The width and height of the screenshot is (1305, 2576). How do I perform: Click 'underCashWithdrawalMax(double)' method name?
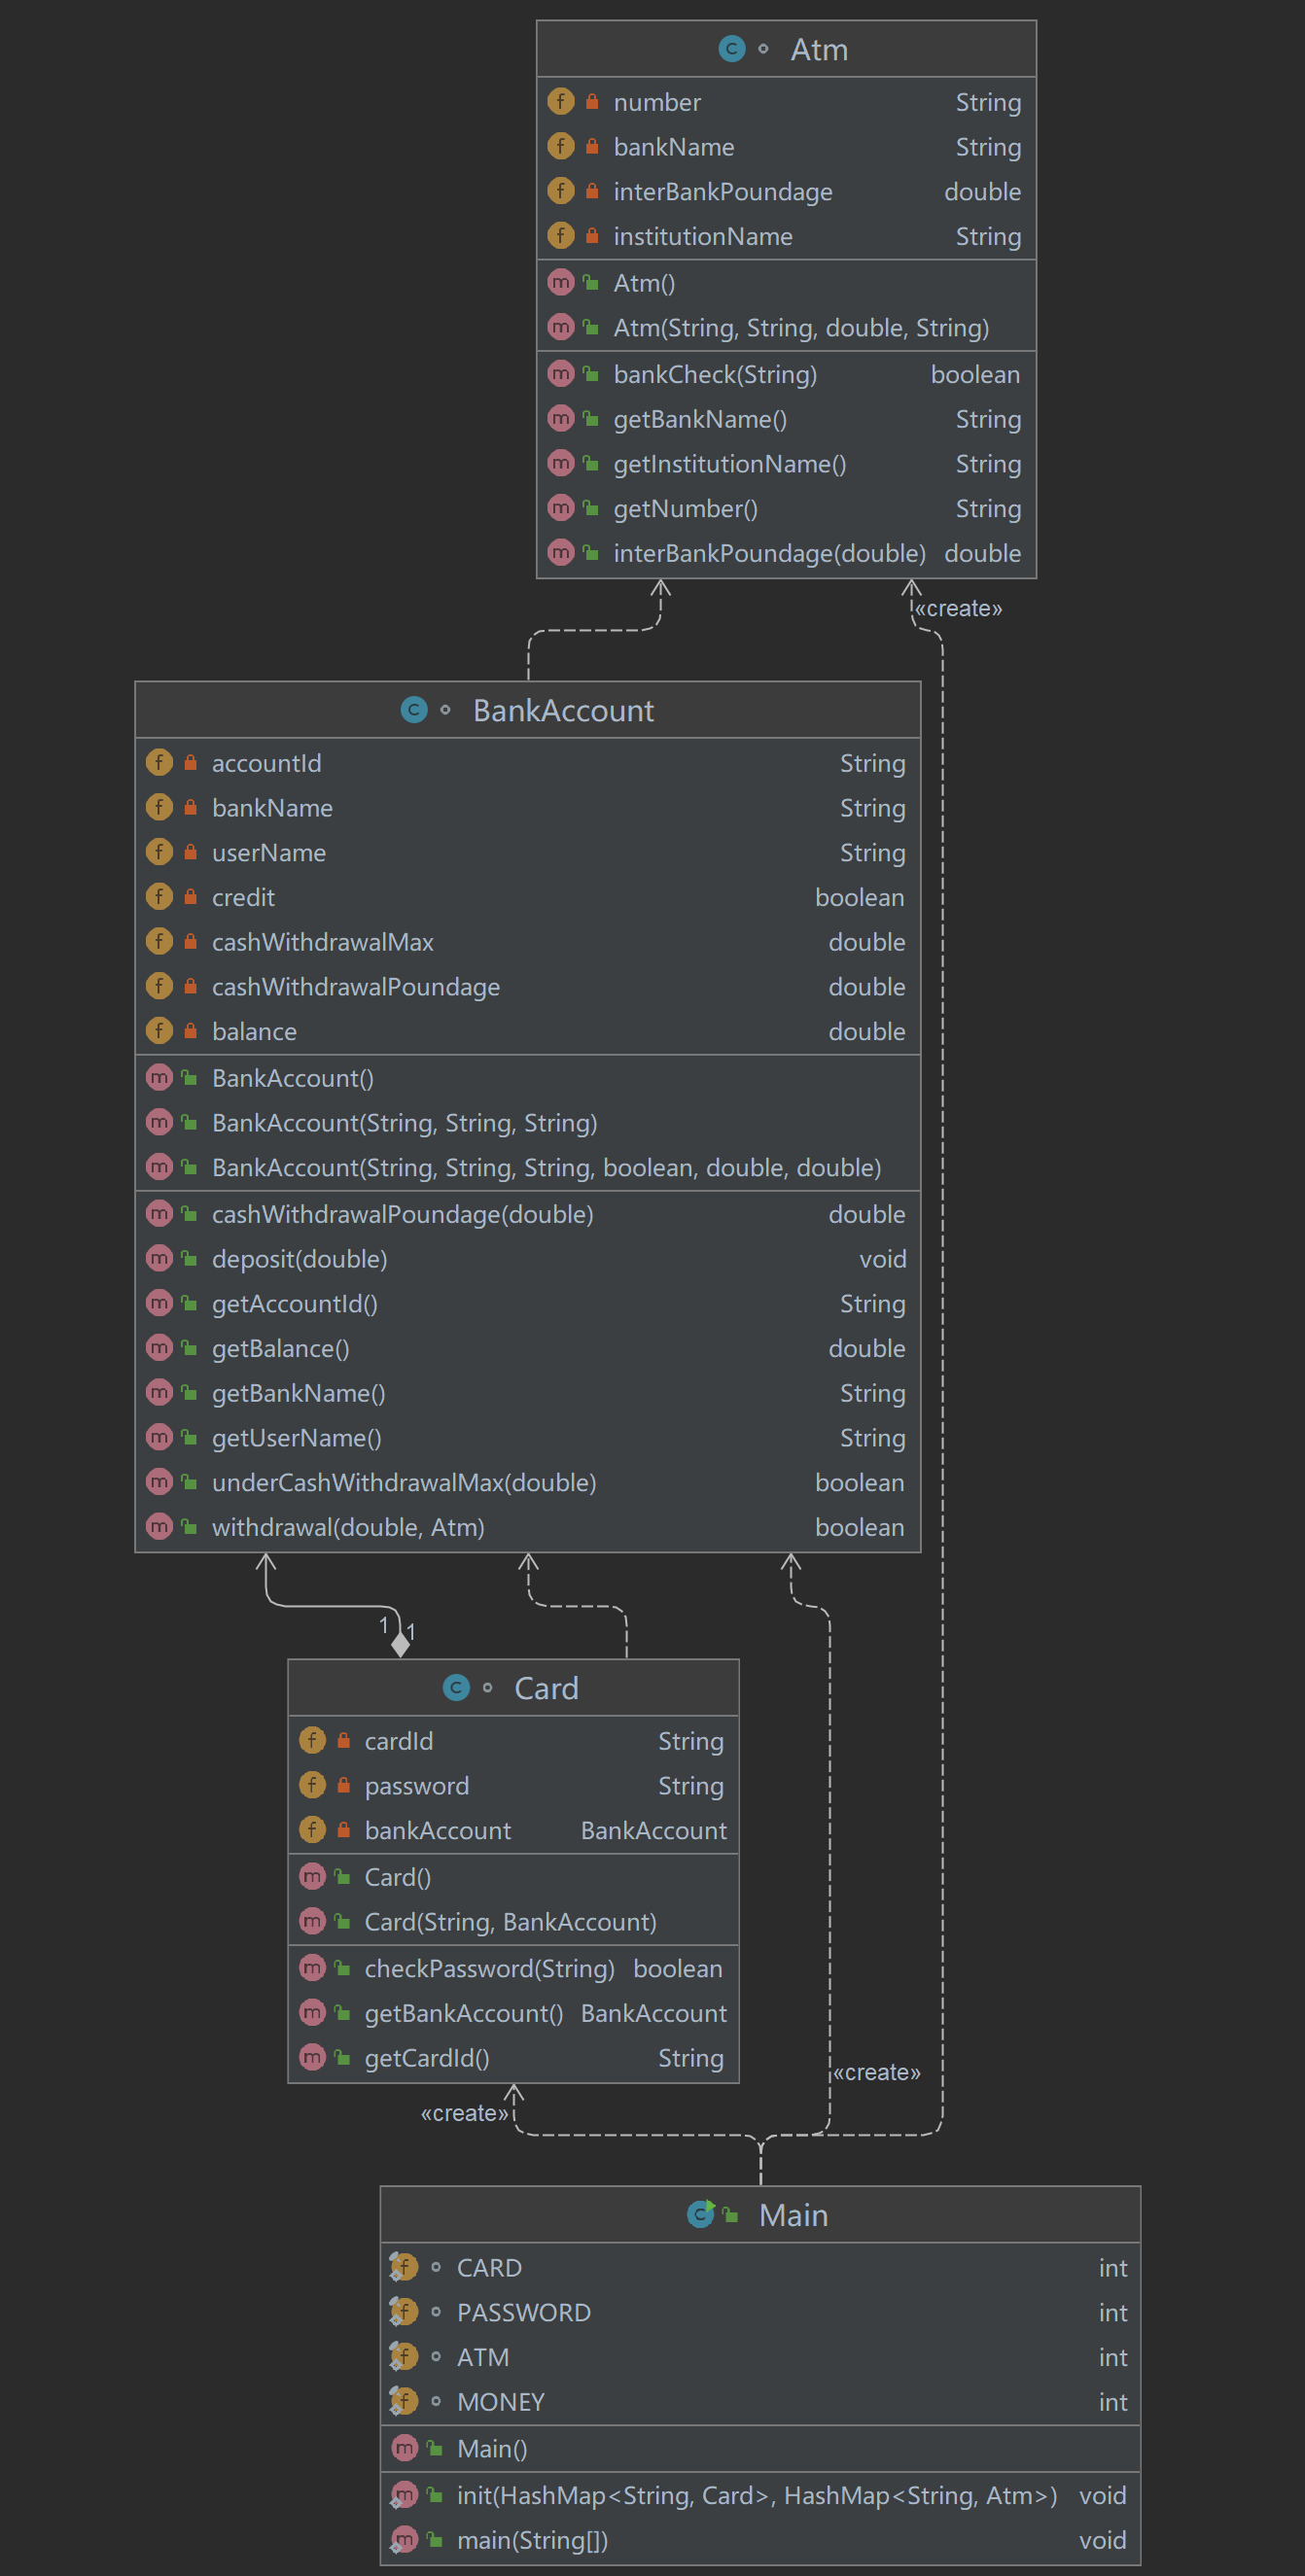click(404, 1482)
